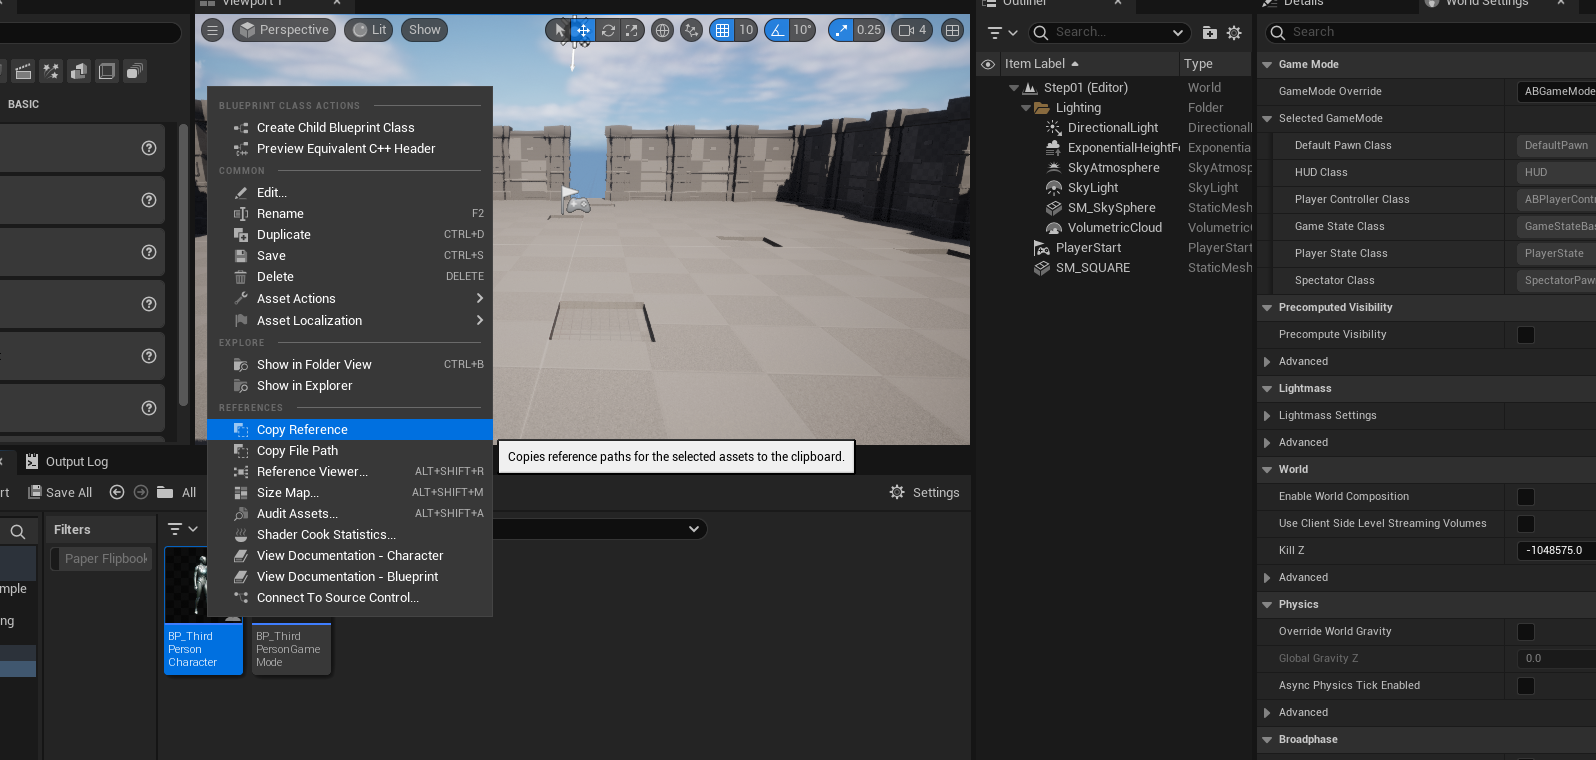1596x760 pixels.
Task: Click the Kill Z value field
Action: pos(1554,551)
